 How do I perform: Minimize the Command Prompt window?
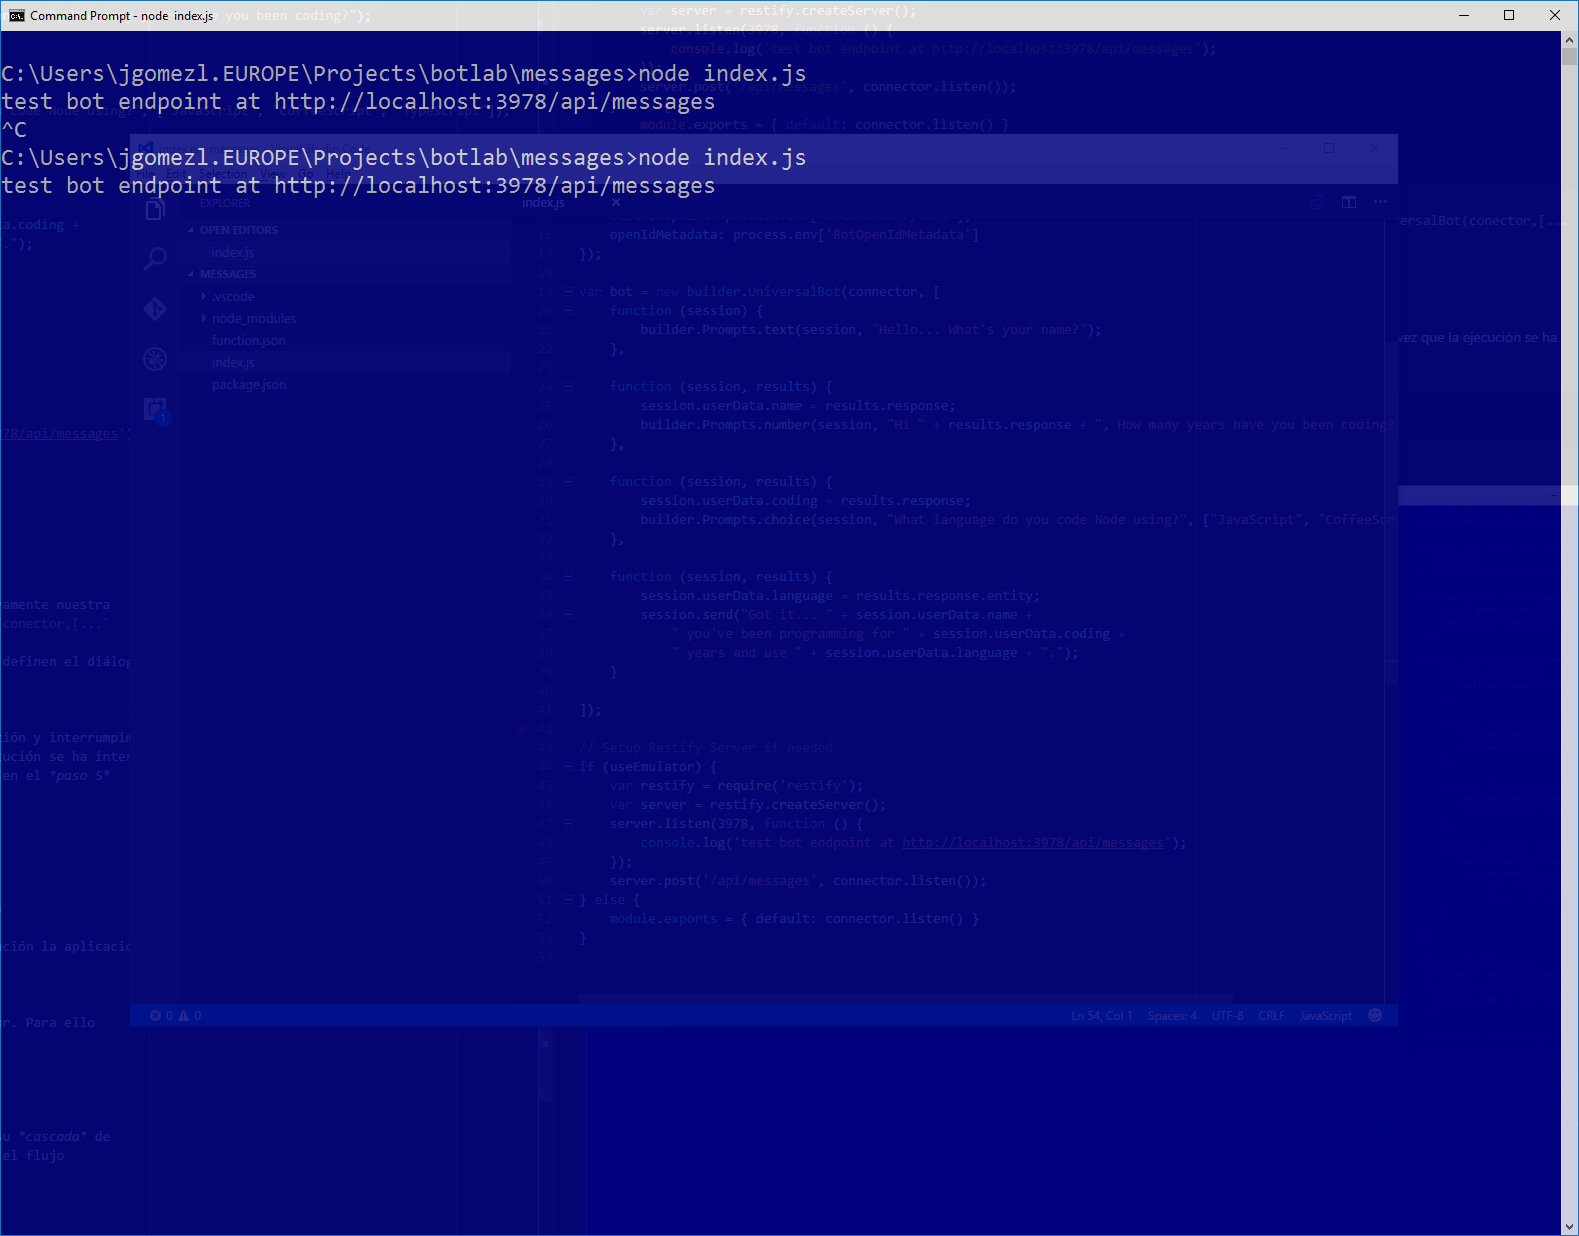click(x=1464, y=15)
